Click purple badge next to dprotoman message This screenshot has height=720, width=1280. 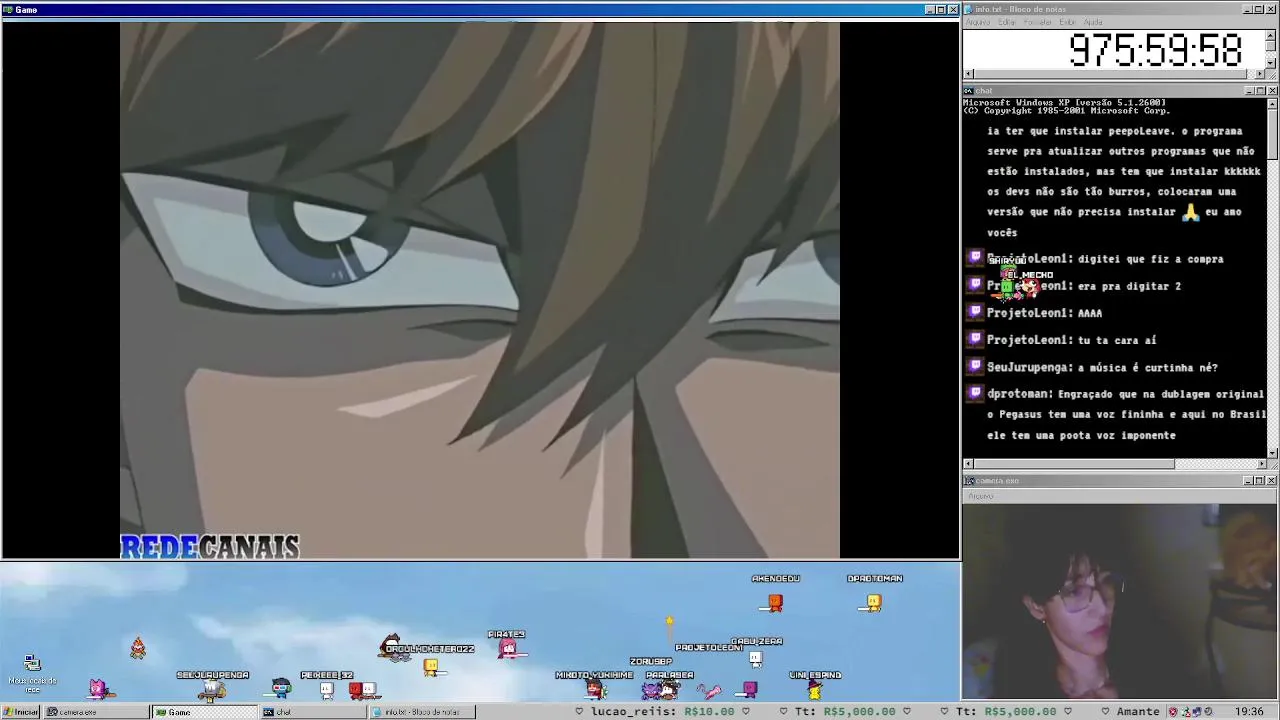click(x=976, y=393)
